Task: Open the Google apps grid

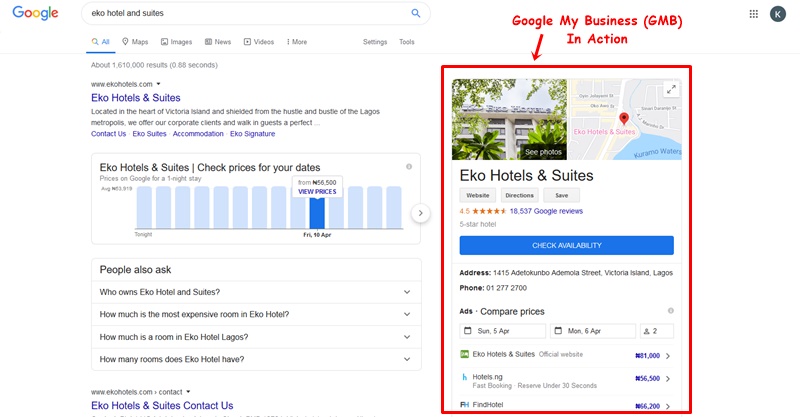Action: [754, 14]
